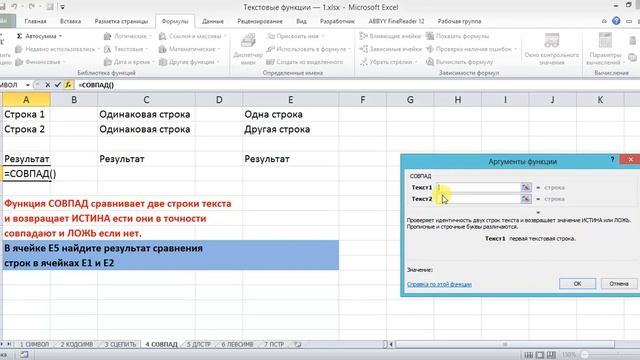Open the Автосумма function button
This screenshot has width=640, height=360.
point(39,36)
